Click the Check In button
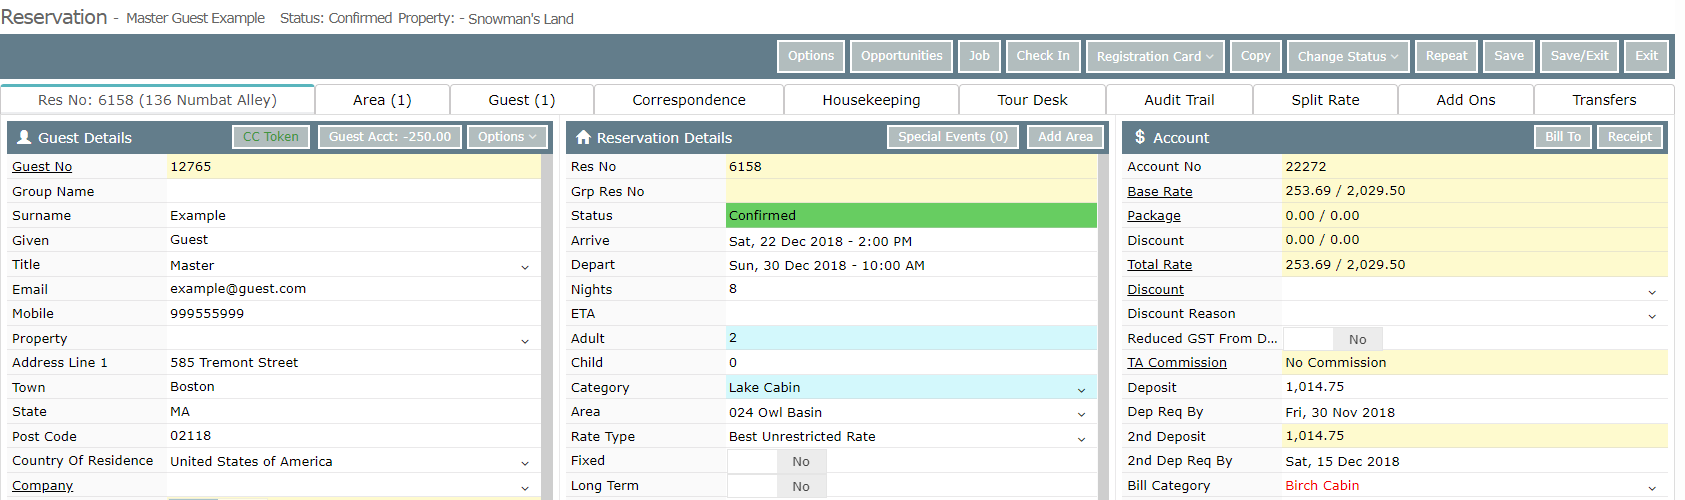The width and height of the screenshot is (1685, 500). tap(1043, 56)
